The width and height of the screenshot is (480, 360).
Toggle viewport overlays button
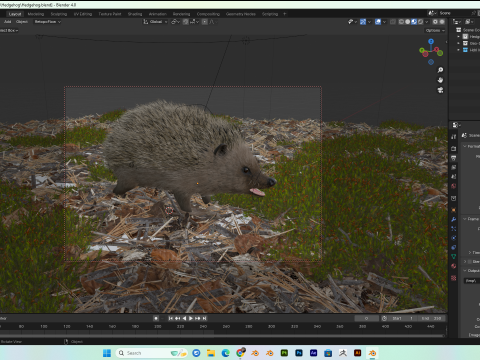[x=378, y=22]
